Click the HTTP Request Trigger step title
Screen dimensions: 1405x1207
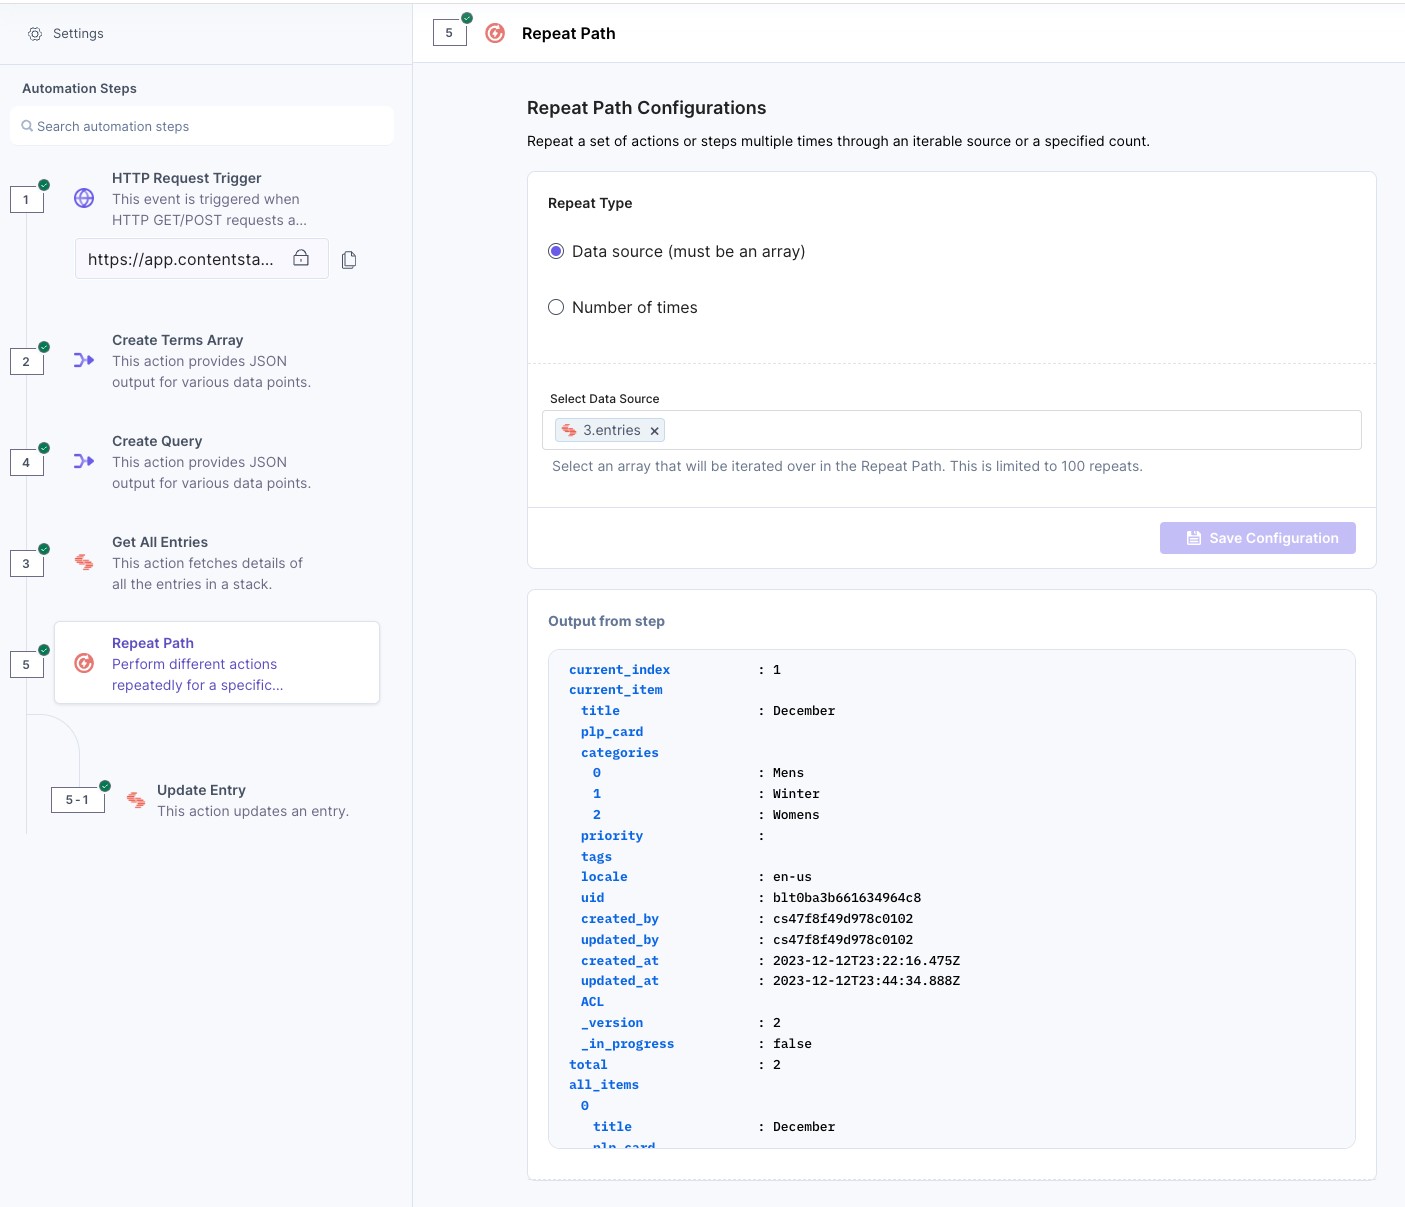(x=187, y=178)
